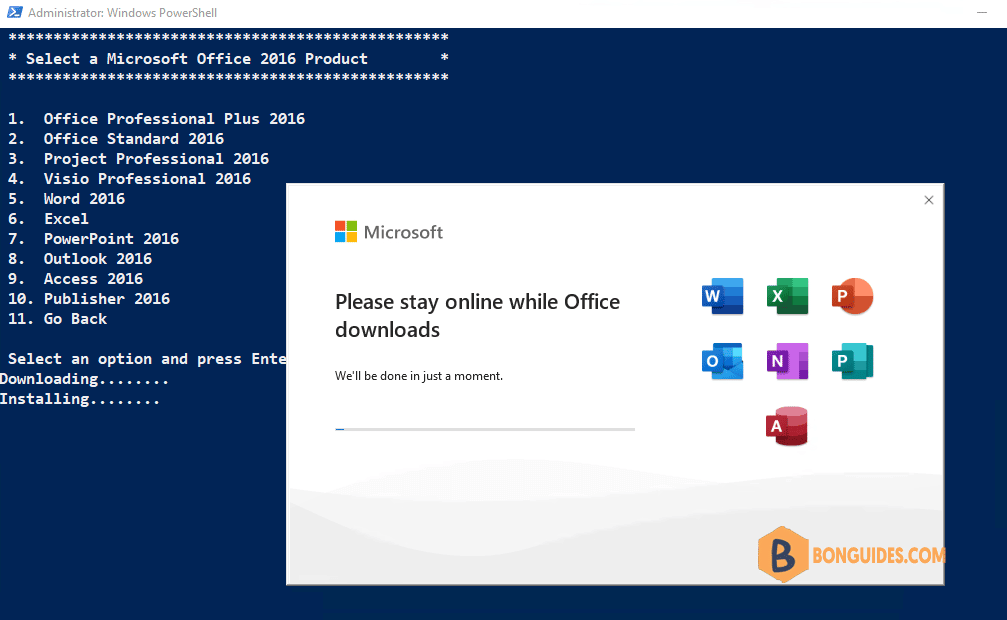Click the Go Back option text
The width and height of the screenshot is (1007, 620).
(75, 319)
